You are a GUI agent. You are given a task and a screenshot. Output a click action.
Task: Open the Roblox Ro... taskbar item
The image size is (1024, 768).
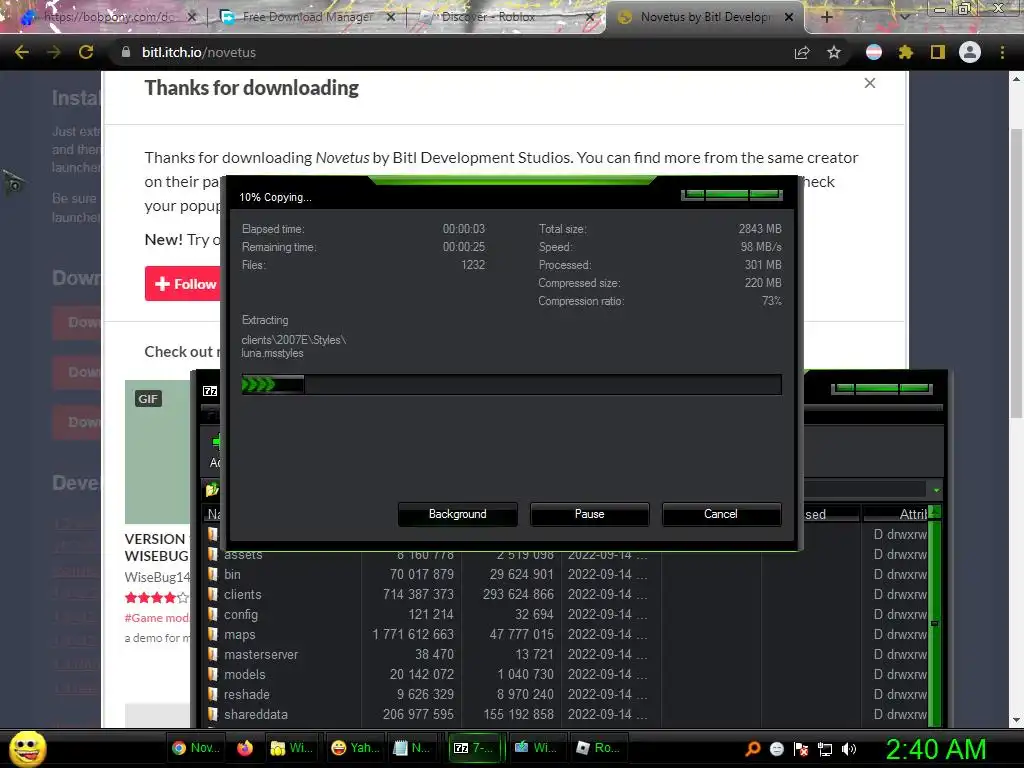[598, 748]
